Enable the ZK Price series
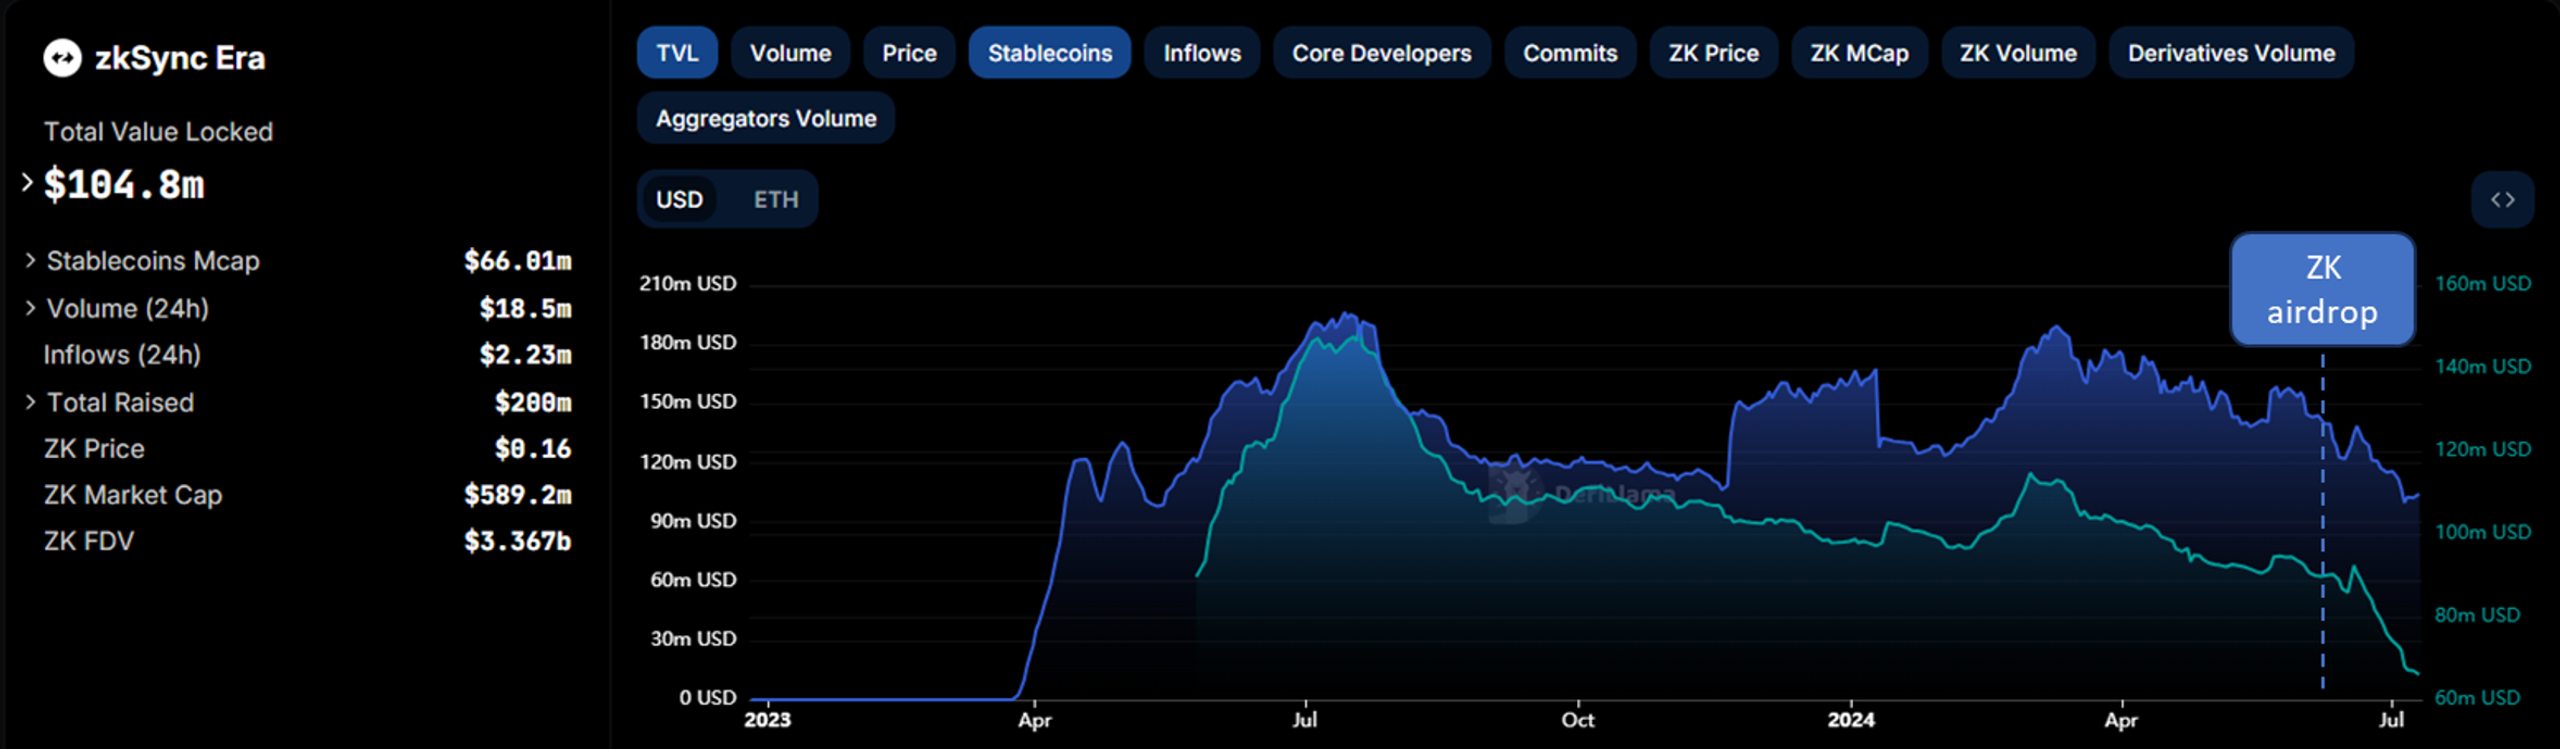 click(x=1713, y=53)
